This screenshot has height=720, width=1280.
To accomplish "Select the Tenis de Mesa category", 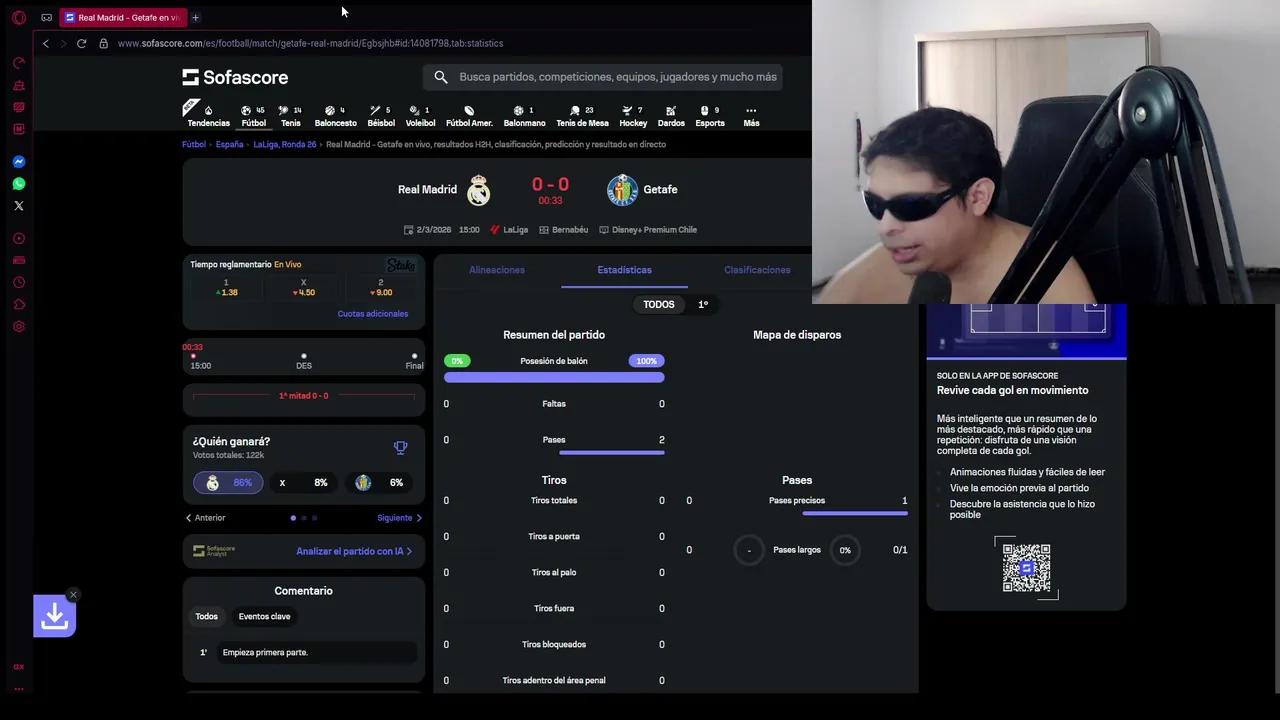I will [582, 116].
